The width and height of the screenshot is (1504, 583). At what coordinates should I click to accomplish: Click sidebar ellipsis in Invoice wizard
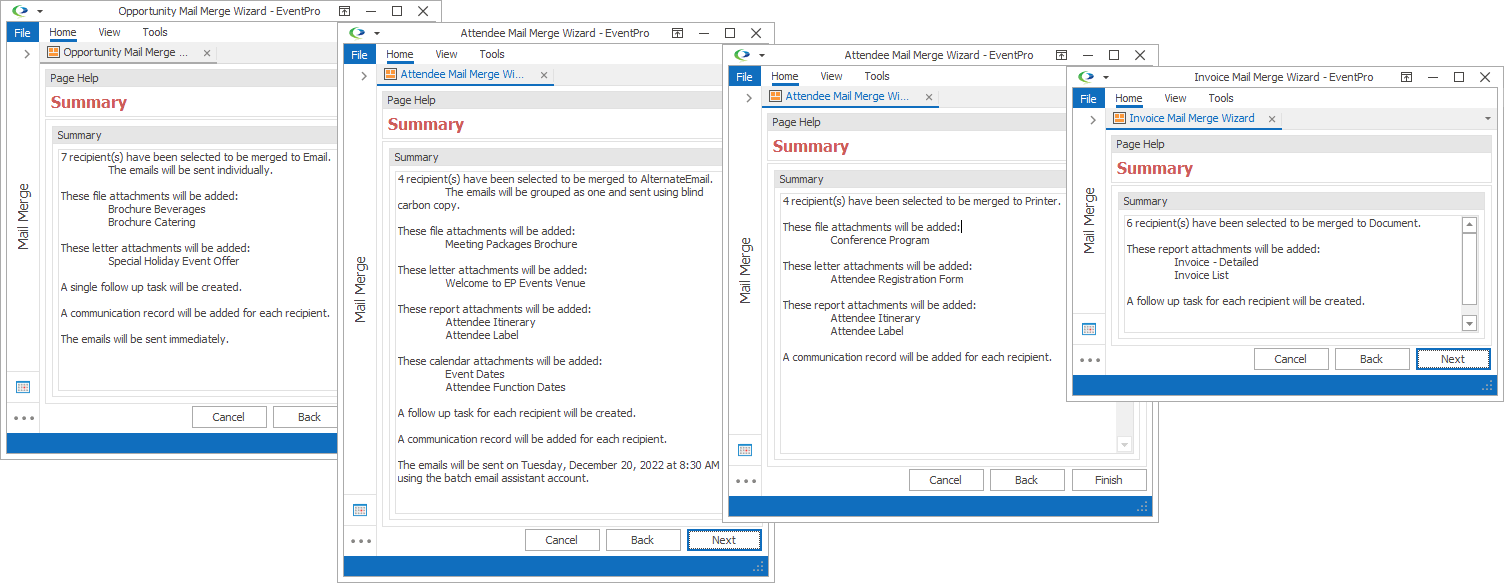(1090, 360)
